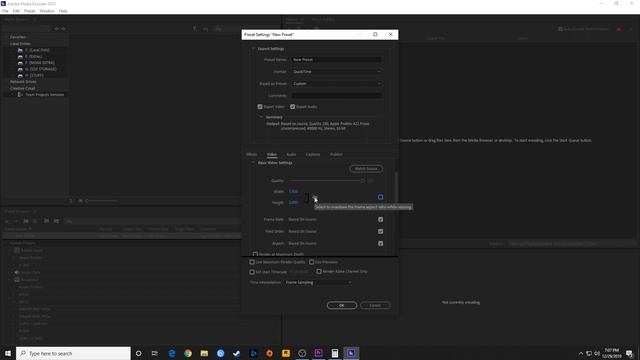640x360 pixels.
Task: Adjust the Quality slider
Action: pyautogui.click(x=327, y=180)
